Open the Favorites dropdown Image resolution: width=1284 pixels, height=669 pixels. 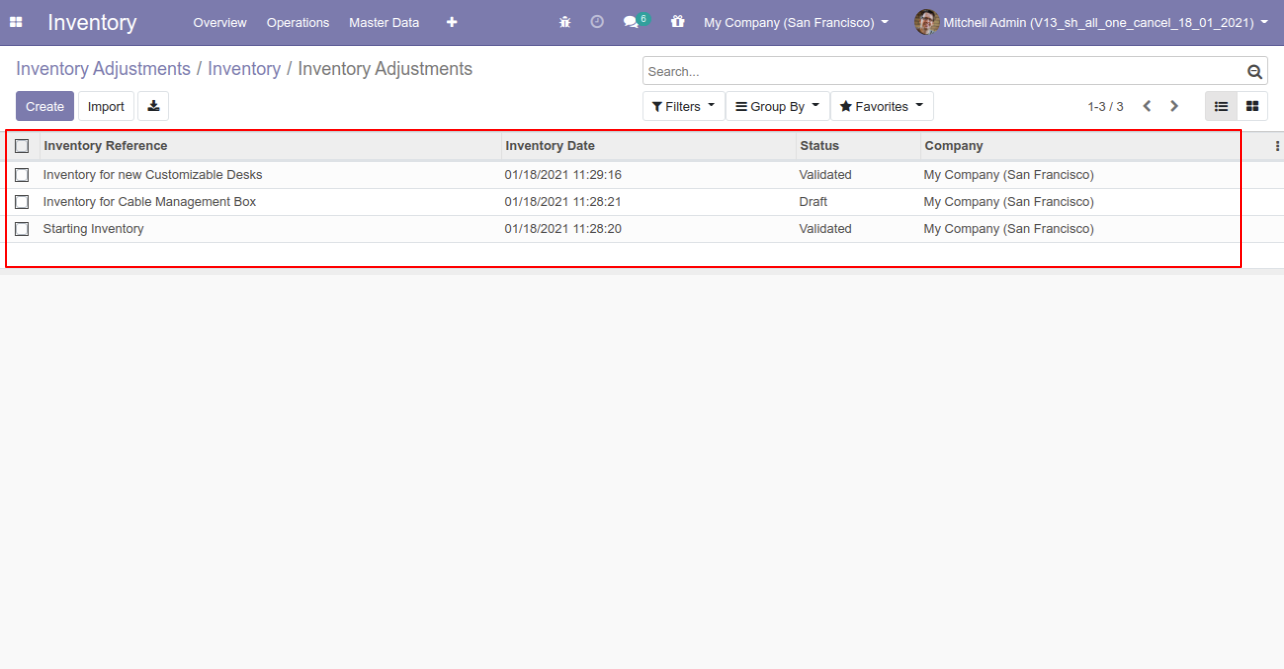point(882,106)
